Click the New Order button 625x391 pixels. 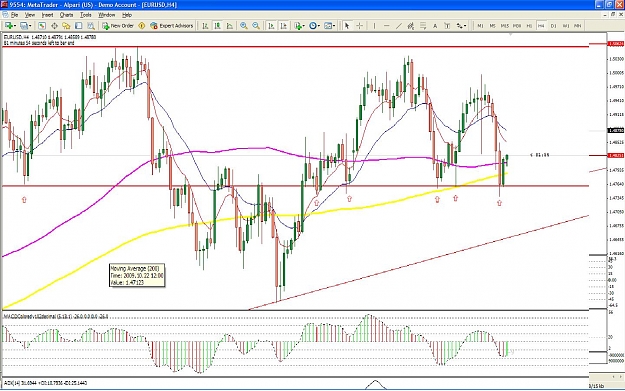point(118,26)
